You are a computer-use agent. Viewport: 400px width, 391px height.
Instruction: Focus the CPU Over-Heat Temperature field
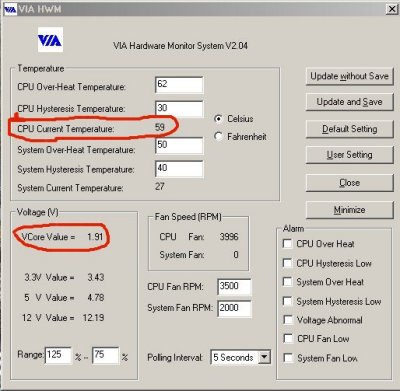click(179, 85)
